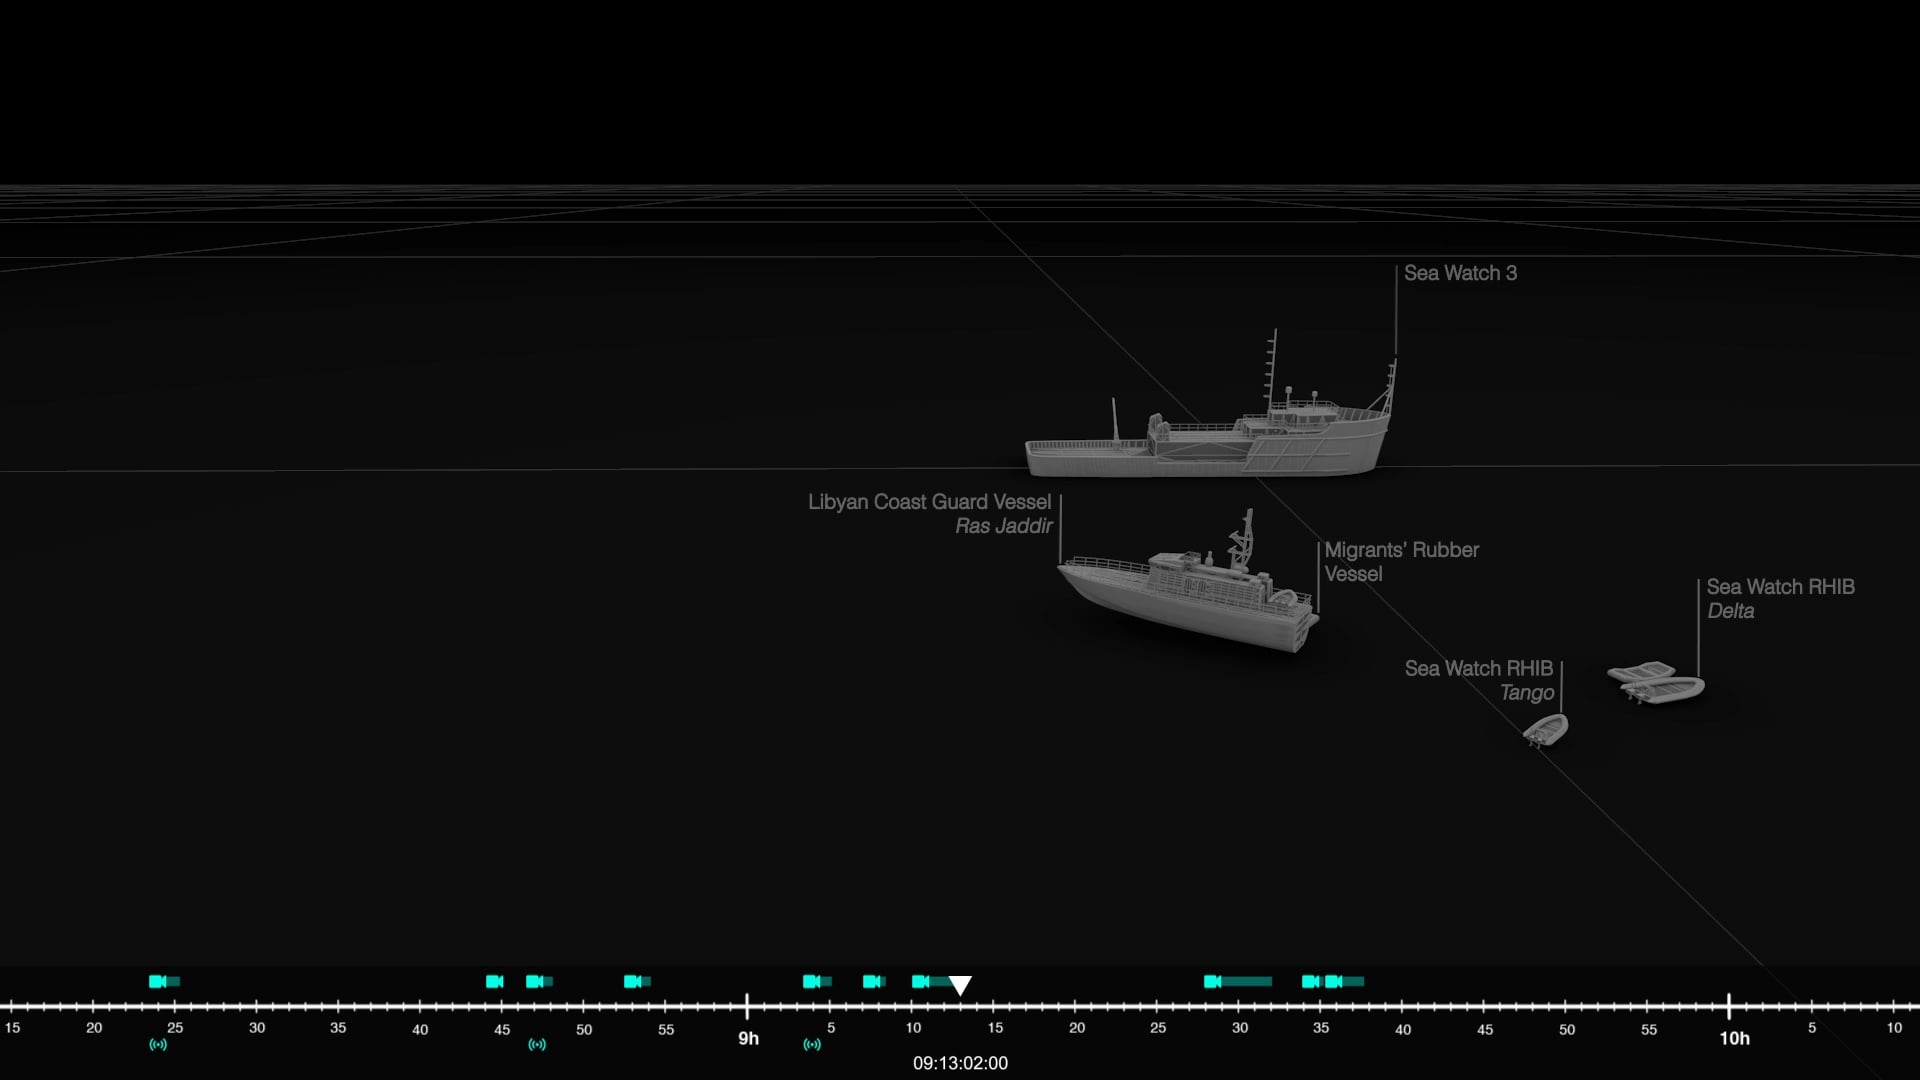Jump to the 10h hour marker
This screenshot has width=1920, height=1080.
[x=1734, y=1038]
